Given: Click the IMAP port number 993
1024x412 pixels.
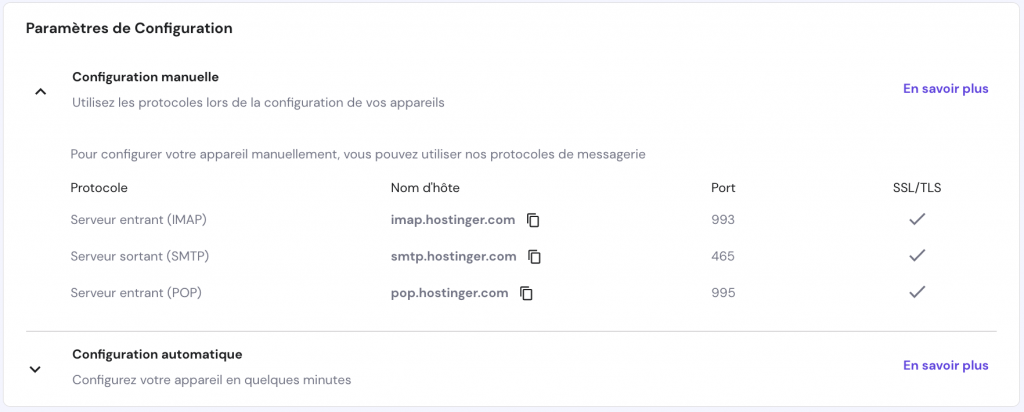Looking at the screenshot, I should (x=722, y=220).
